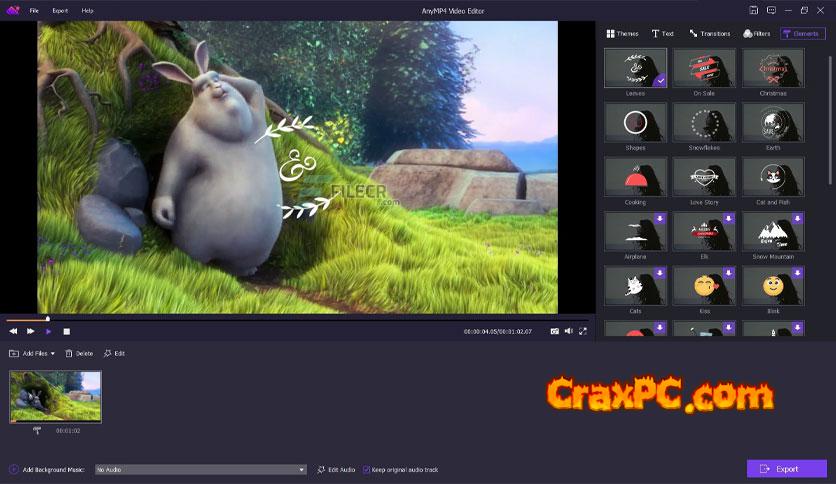Download the Elk element
Viewport: 836px width, 484px height.
[x=728, y=219]
